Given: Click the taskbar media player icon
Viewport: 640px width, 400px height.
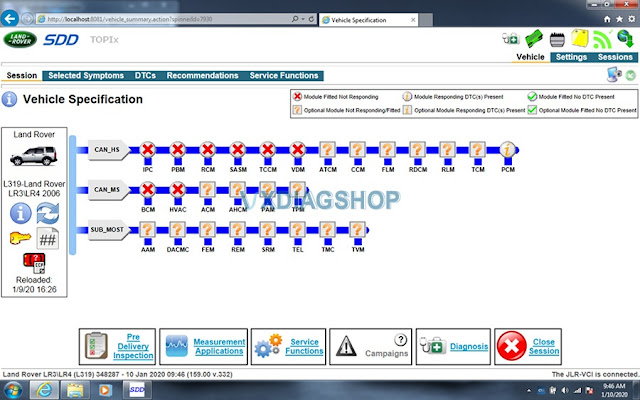Looking at the screenshot, I should pos(105,390).
